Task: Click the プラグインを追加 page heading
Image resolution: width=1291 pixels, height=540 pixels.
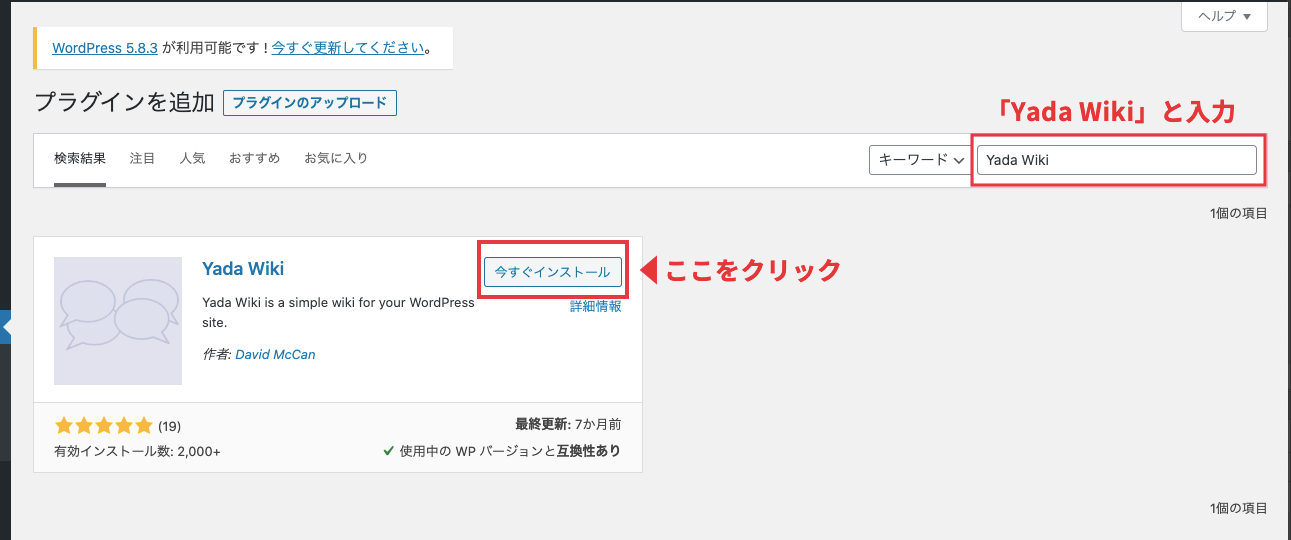Action: [124, 102]
